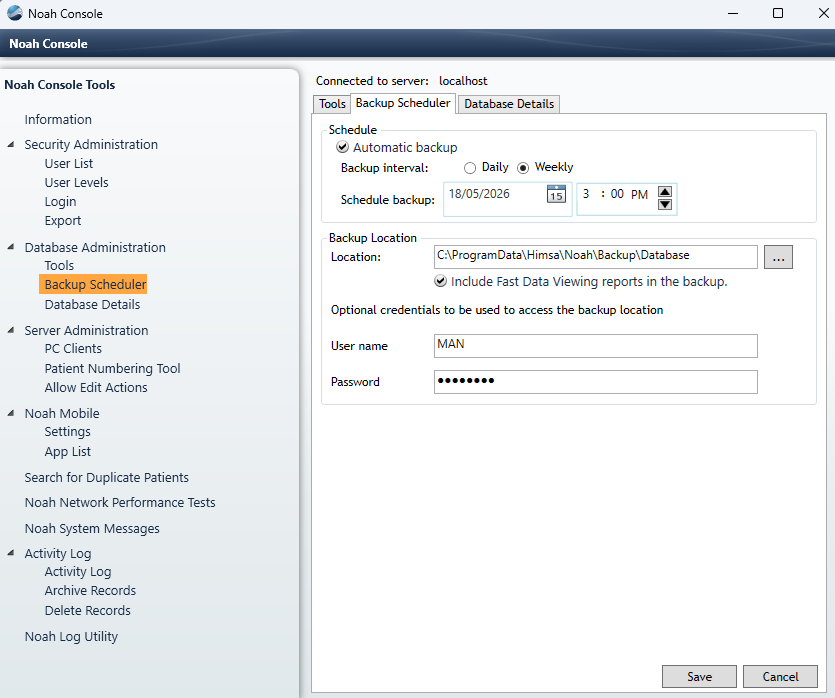The width and height of the screenshot is (835, 698).
Task: Click the Noah Mobile heading
Action: pos(62,413)
